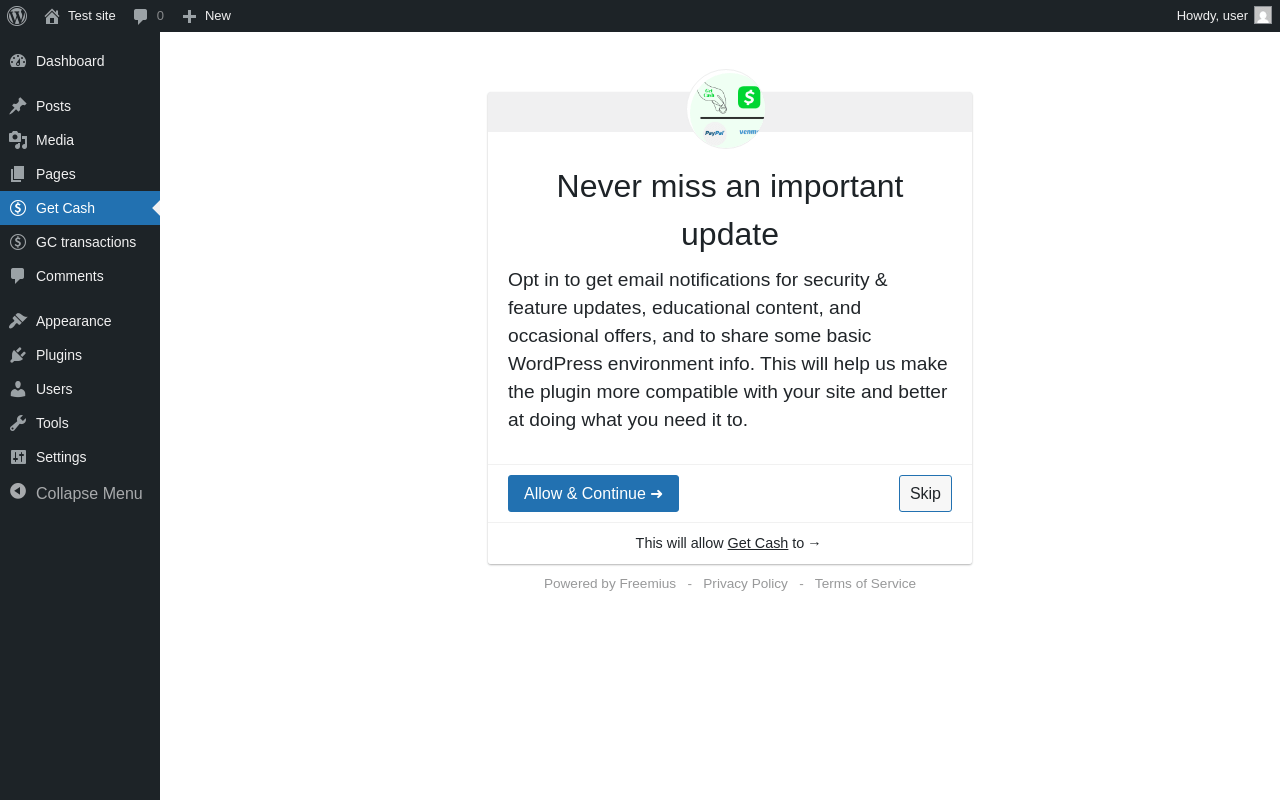The width and height of the screenshot is (1280, 800).
Task: Open the comments bubble icon in admin bar
Action: pyautogui.click(x=140, y=16)
